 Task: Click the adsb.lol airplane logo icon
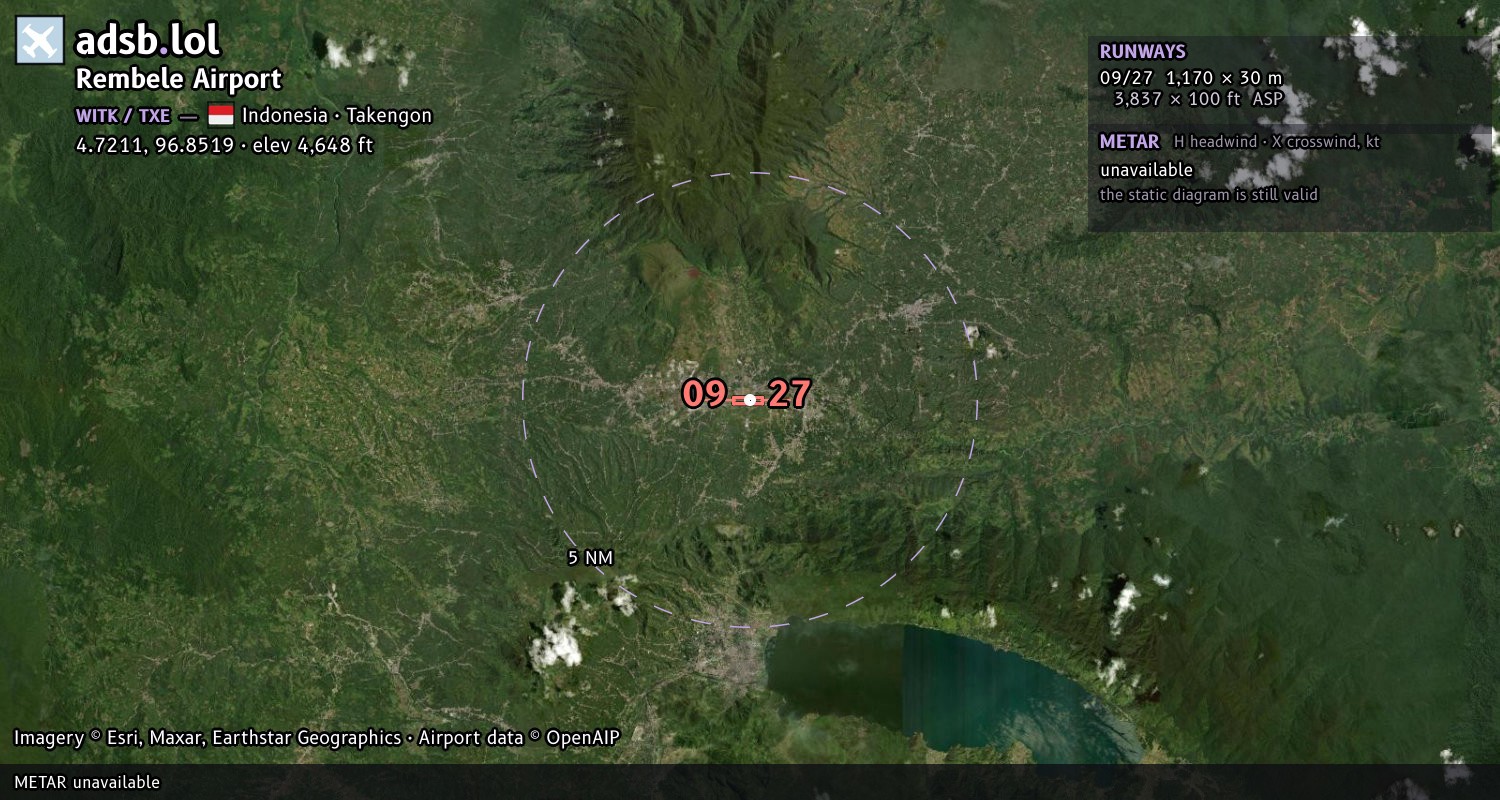coord(40,40)
